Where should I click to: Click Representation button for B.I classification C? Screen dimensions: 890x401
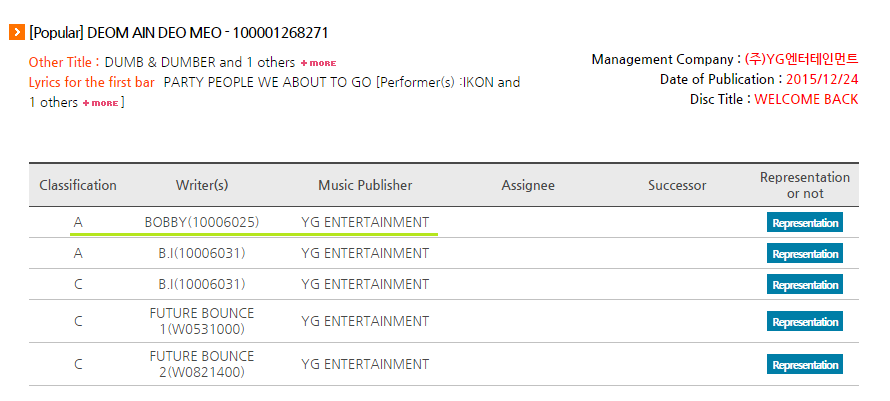pyautogui.click(x=804, y=285)
